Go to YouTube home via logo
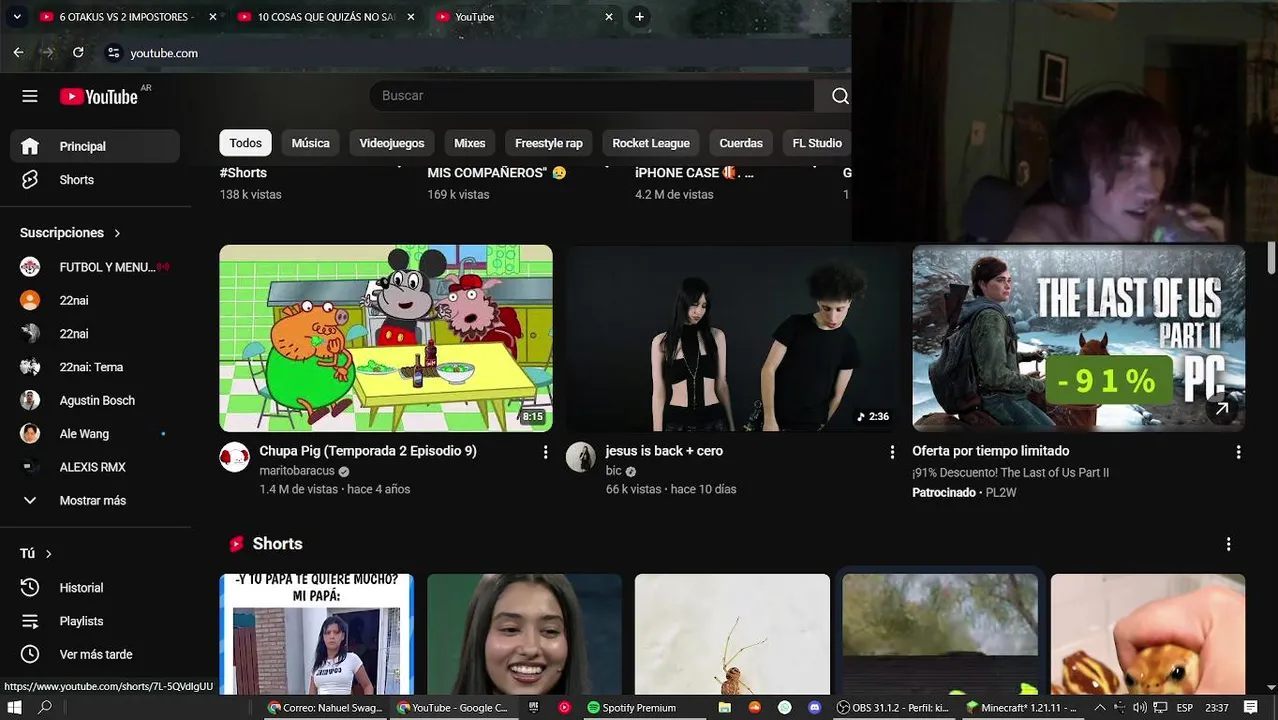The height and width of the screenshot is (720, 1278). pyautogui.click(x=99, y=96)
